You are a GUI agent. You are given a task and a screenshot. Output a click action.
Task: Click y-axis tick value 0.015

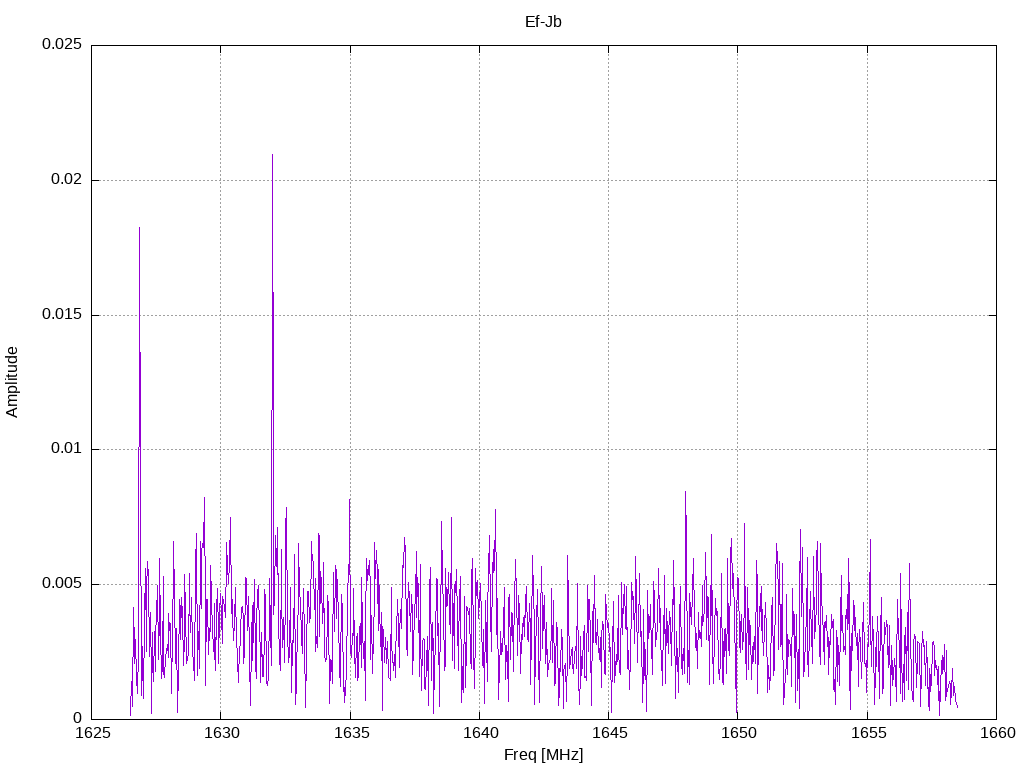pos(62,314)
